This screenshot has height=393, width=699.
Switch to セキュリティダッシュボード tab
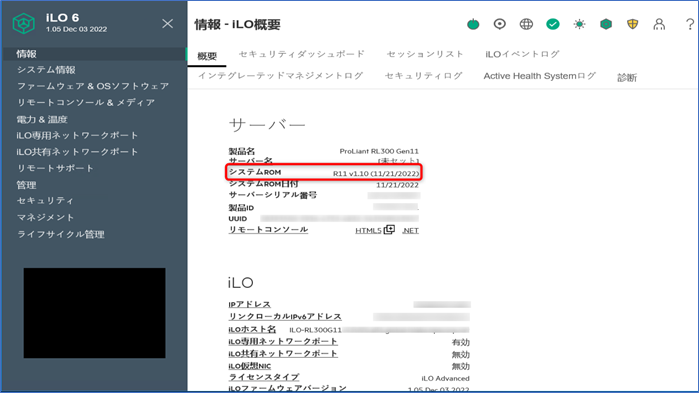pos(302,54)
